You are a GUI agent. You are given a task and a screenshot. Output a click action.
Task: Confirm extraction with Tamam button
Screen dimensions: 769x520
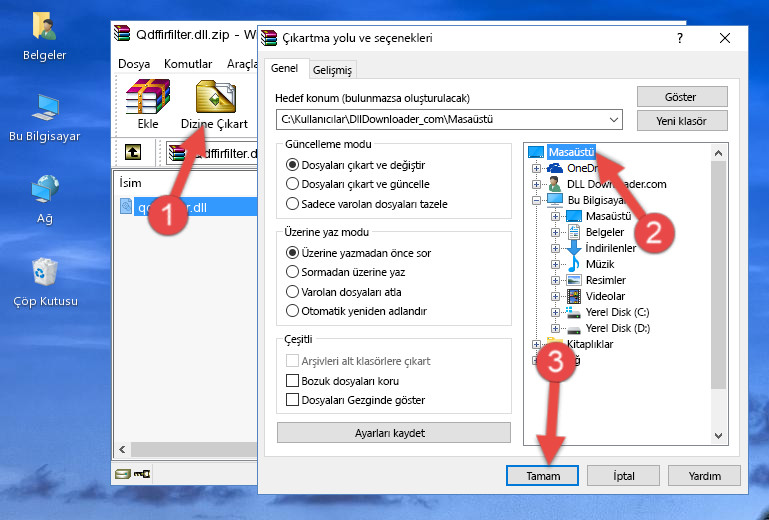542,476
